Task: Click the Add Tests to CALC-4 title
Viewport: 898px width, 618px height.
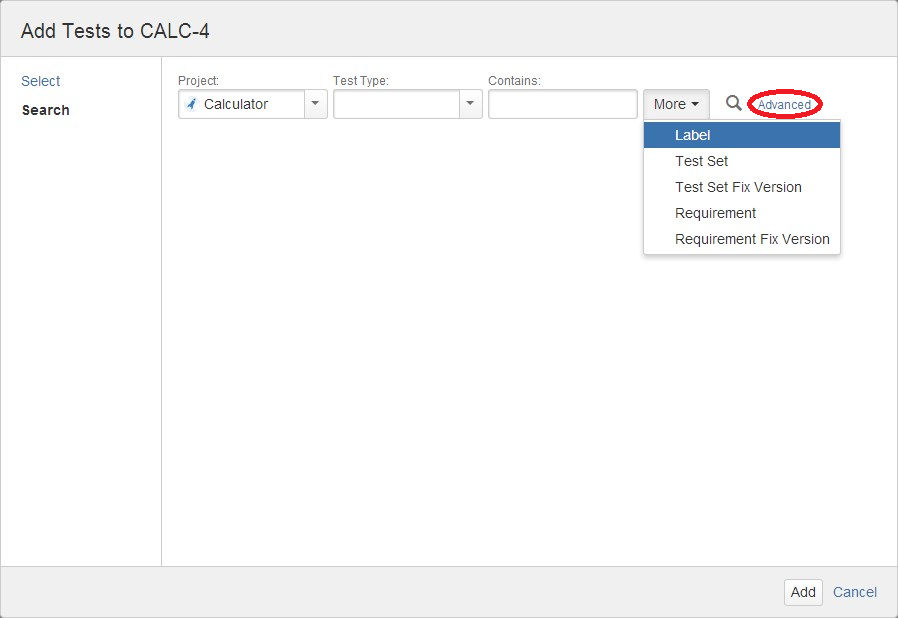Action: 115,31
